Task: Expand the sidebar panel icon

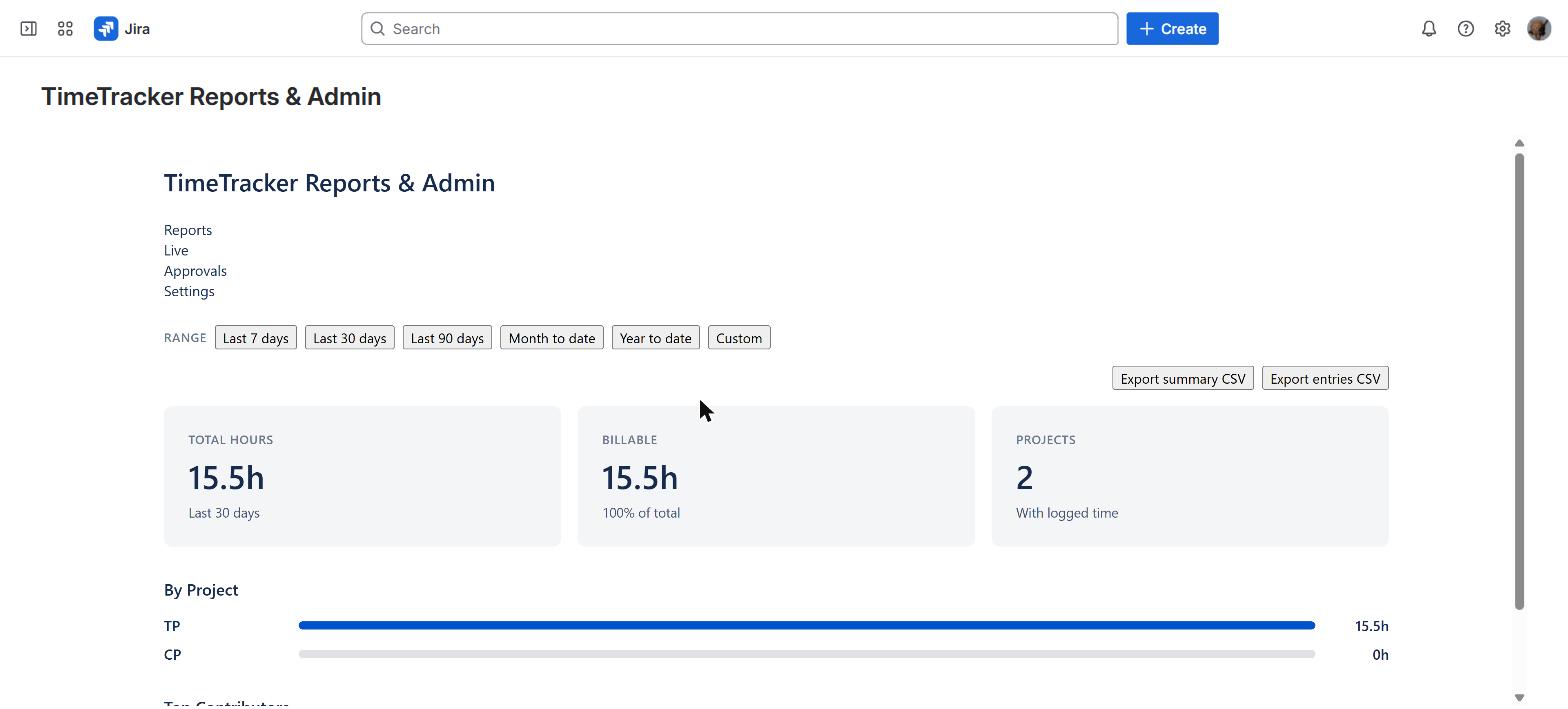Action: click(29, 29)
